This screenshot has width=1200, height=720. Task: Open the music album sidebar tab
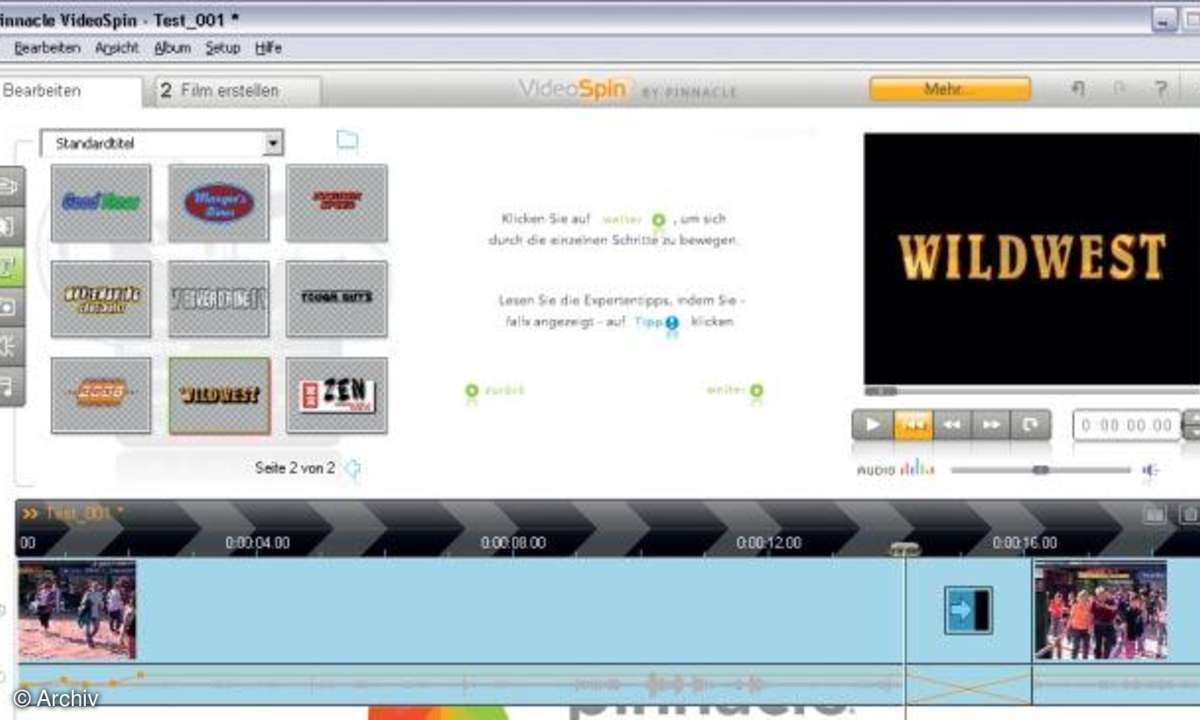pos(11,386)
